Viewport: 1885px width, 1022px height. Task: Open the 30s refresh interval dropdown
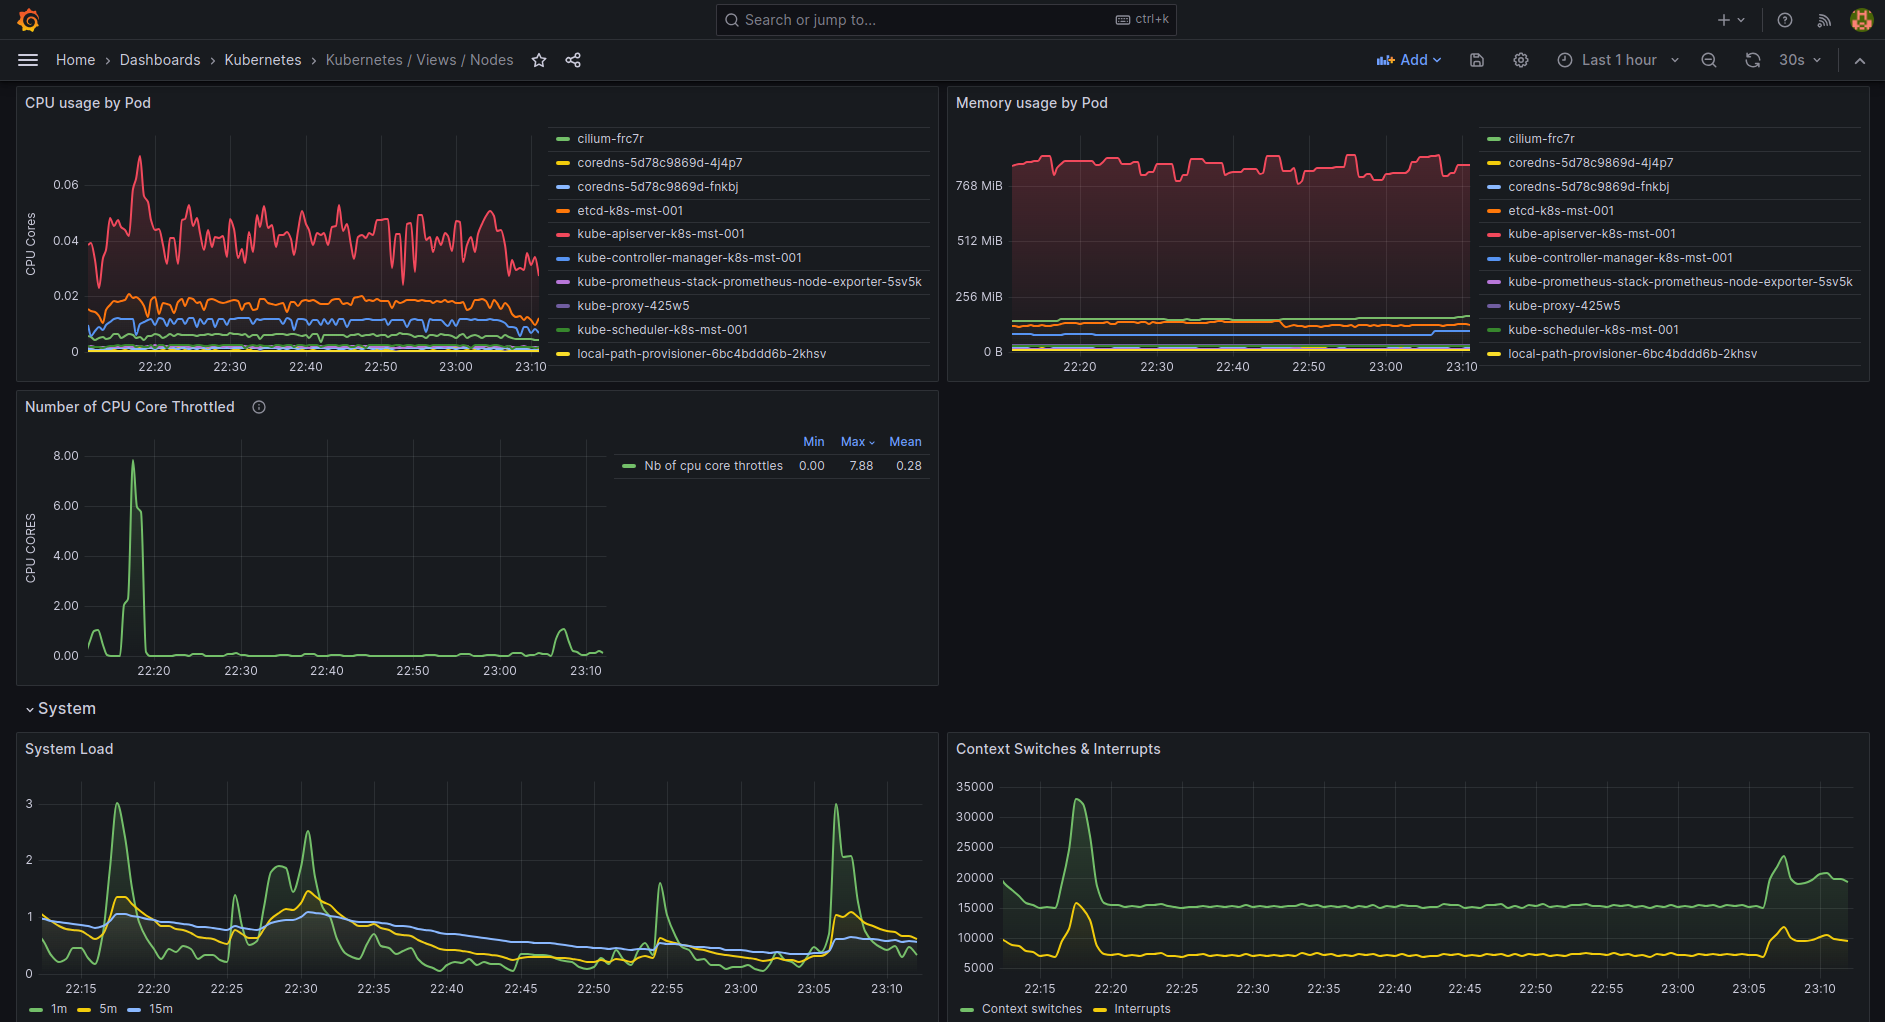click(1798, 60)
